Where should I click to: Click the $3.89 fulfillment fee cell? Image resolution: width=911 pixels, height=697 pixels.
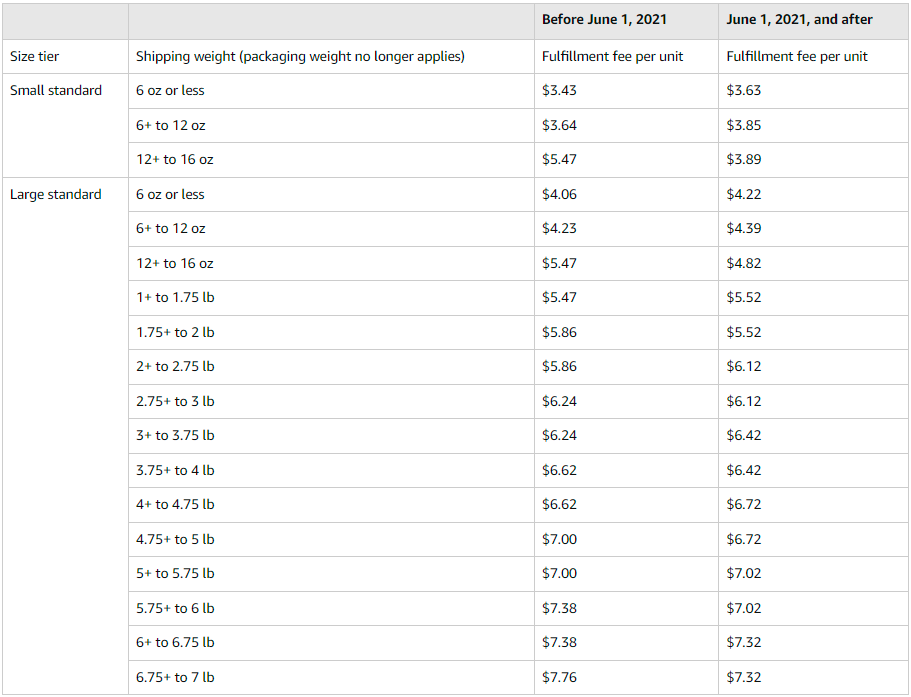[813, 160]
